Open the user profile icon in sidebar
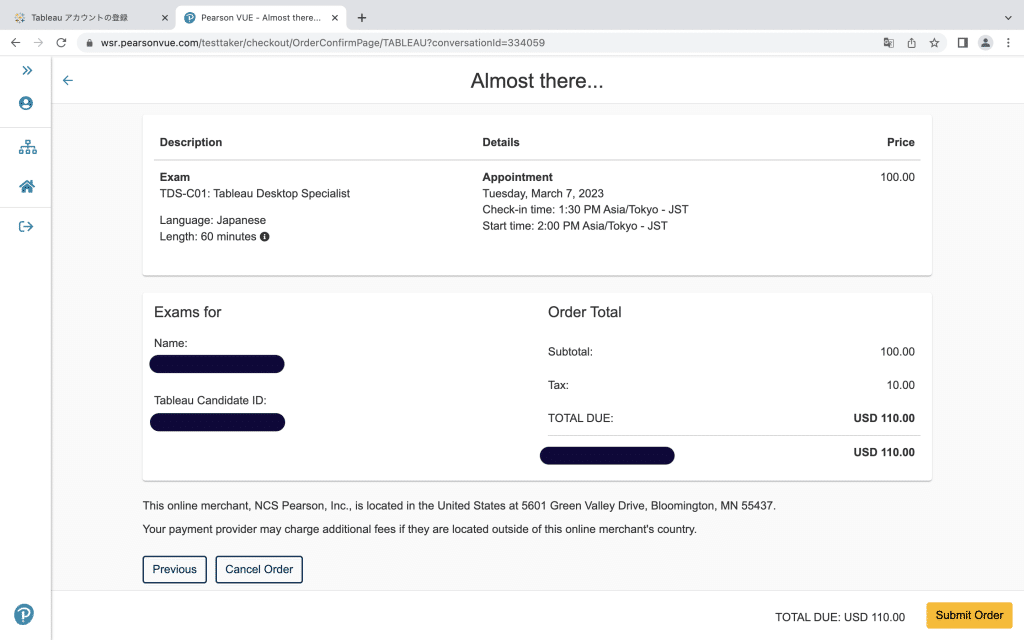This screenshot has height=640, width=1024. click(26, 103)
